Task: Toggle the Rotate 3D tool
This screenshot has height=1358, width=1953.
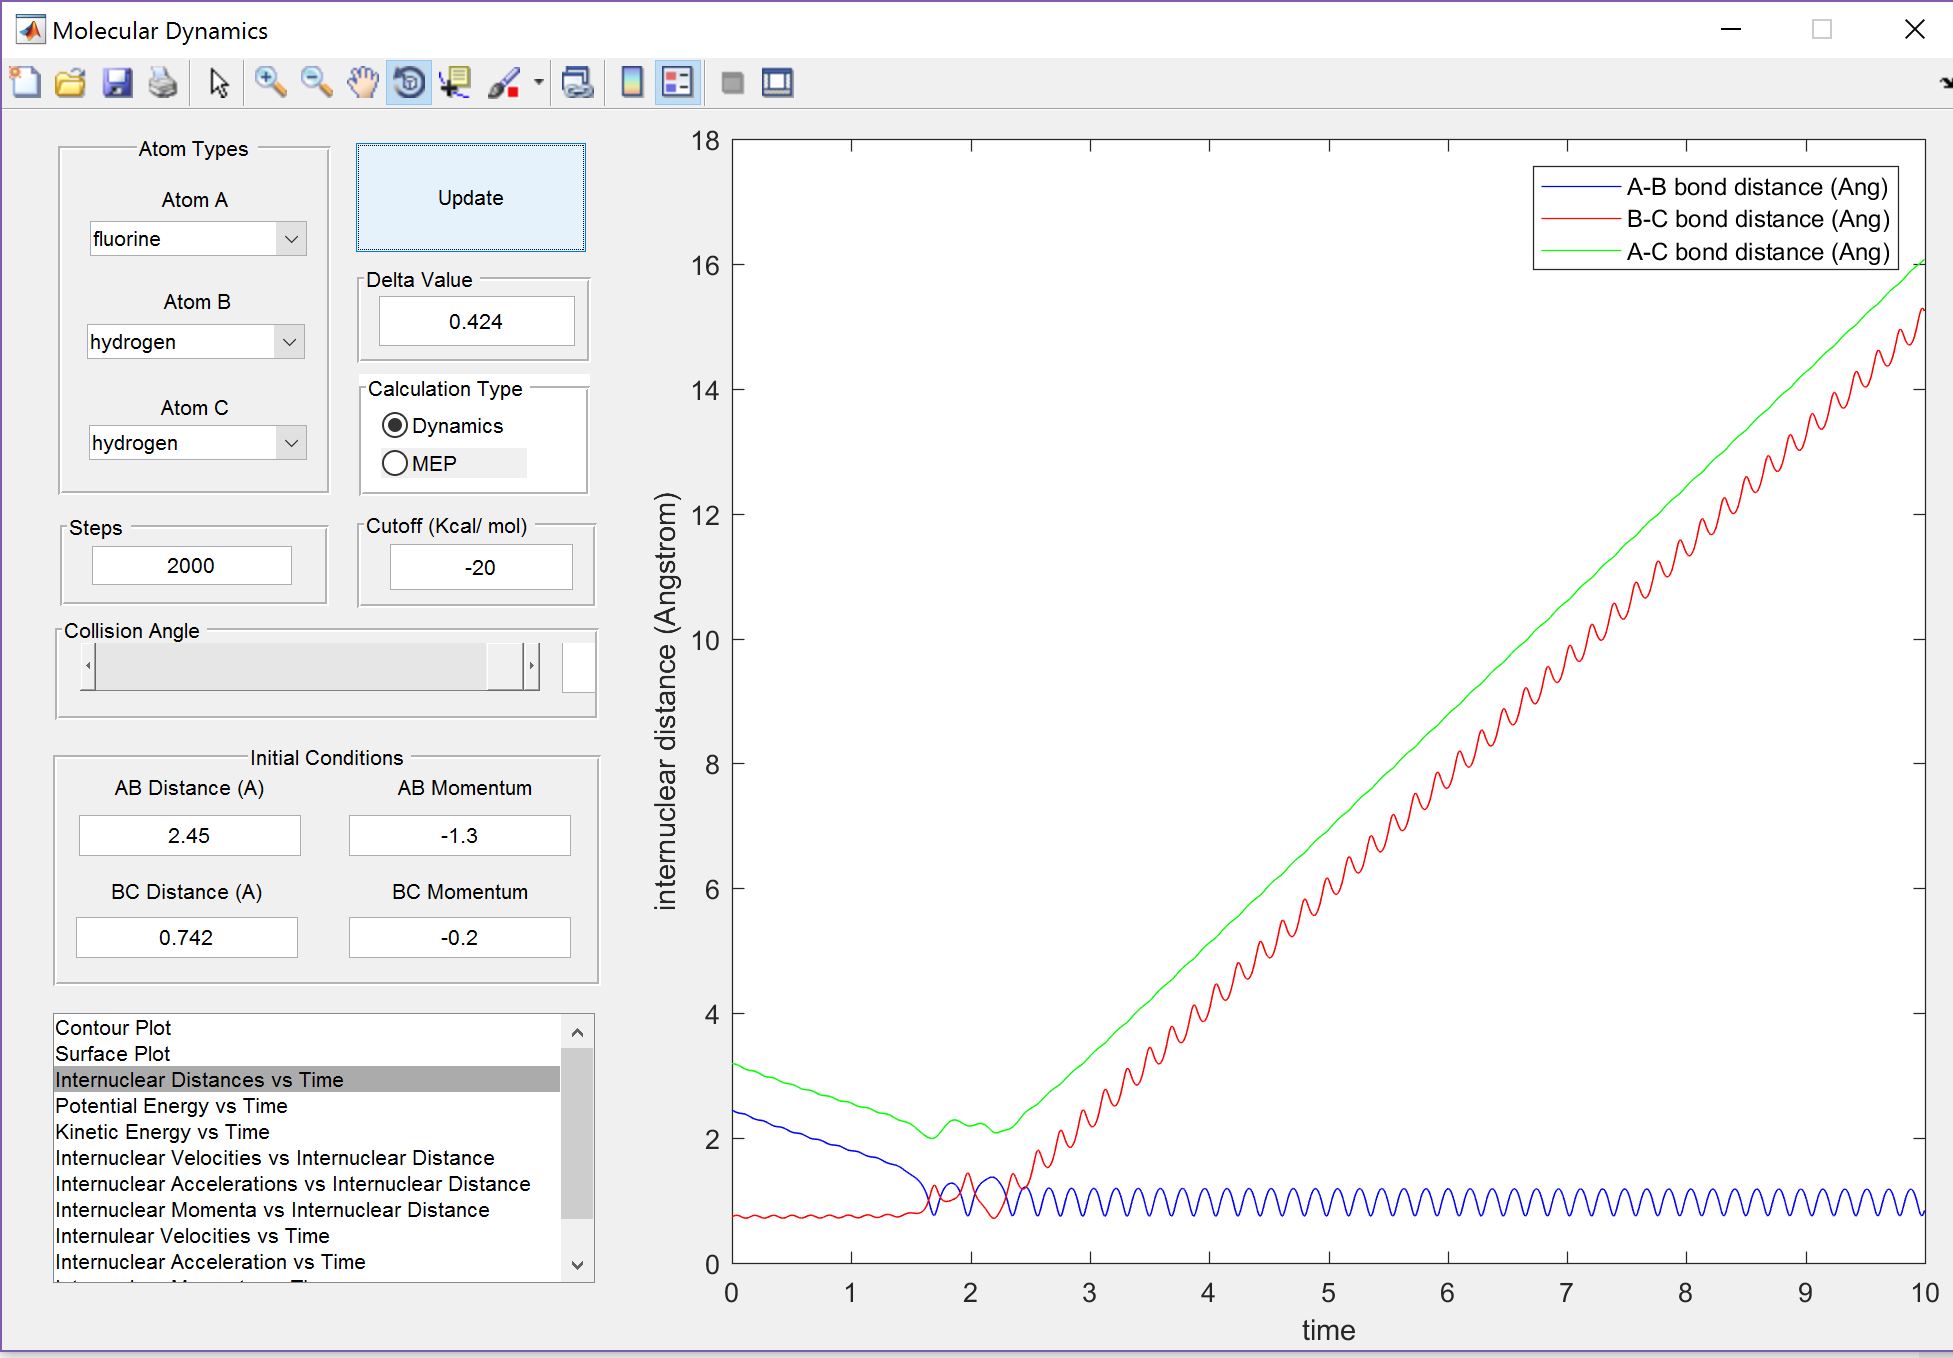Action: click(x=409, y=83)
